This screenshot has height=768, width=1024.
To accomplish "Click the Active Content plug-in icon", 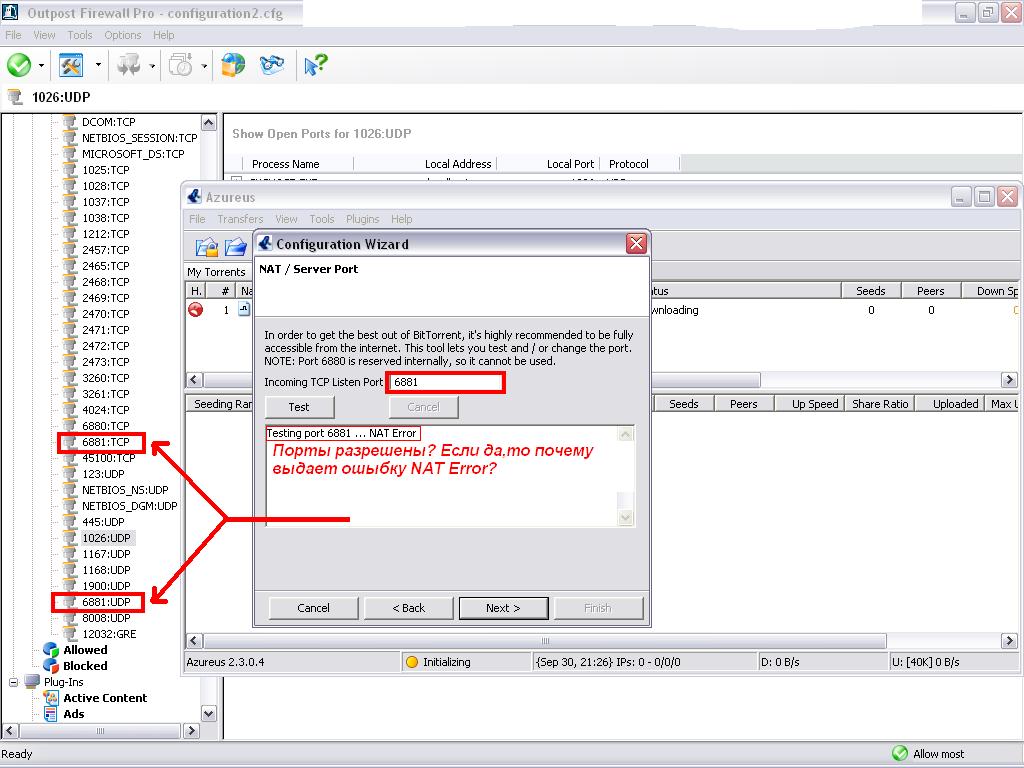I will [x=51, y=698].
